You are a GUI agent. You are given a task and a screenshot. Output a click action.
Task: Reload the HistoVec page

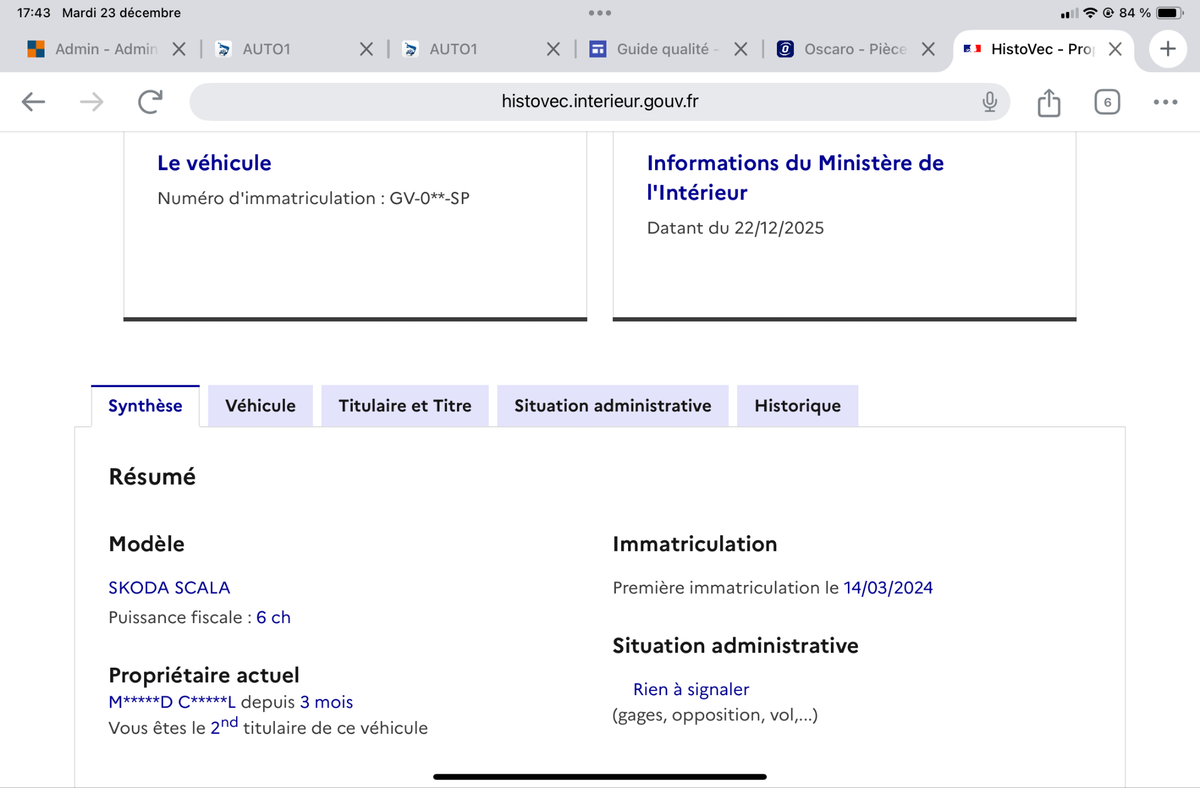tap(150, 102)
